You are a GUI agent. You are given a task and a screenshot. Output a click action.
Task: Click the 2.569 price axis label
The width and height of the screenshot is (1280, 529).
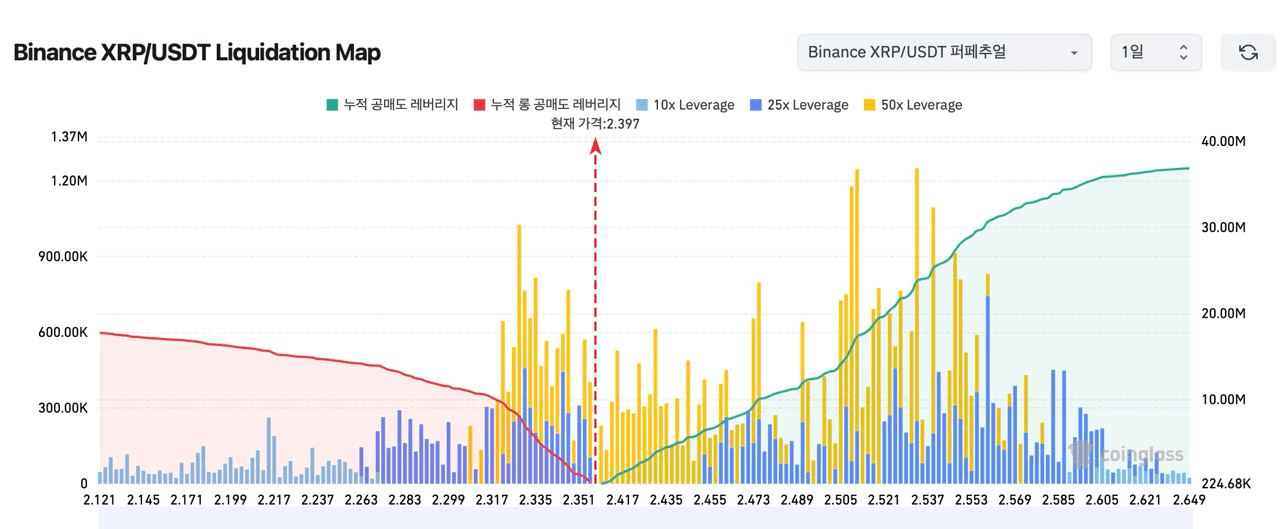click(x=1014, y=500)
